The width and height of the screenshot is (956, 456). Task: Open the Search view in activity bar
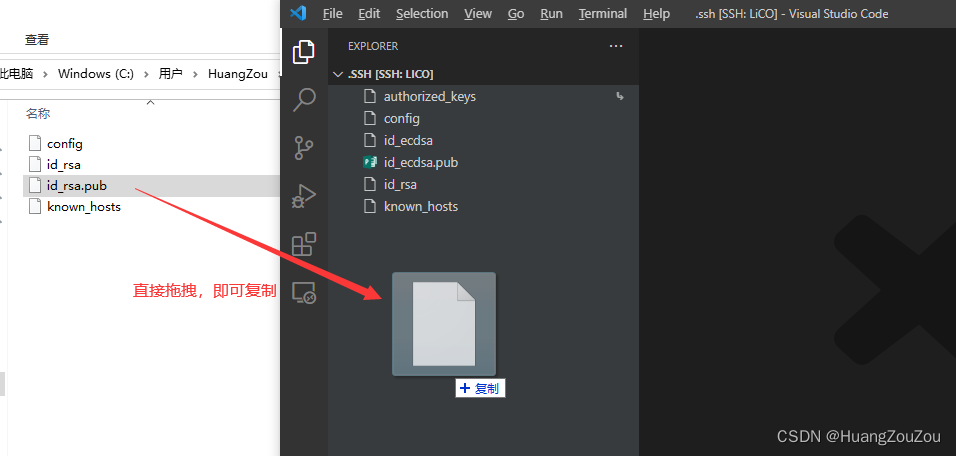(x=304, y=99)
